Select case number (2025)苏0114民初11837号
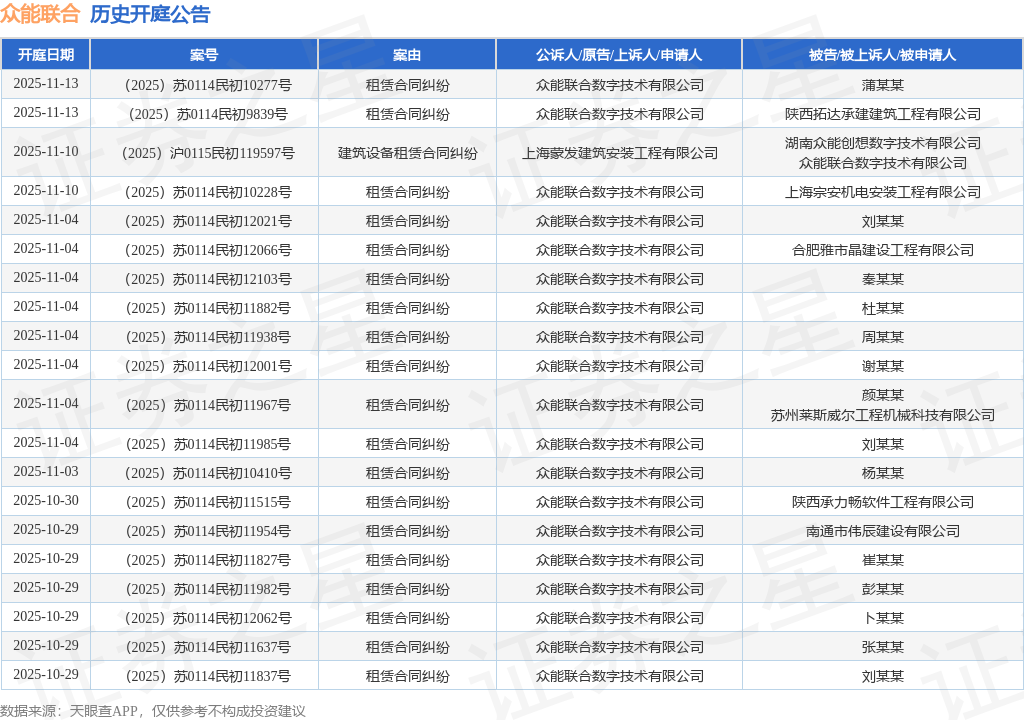 (x=208, y=676)
